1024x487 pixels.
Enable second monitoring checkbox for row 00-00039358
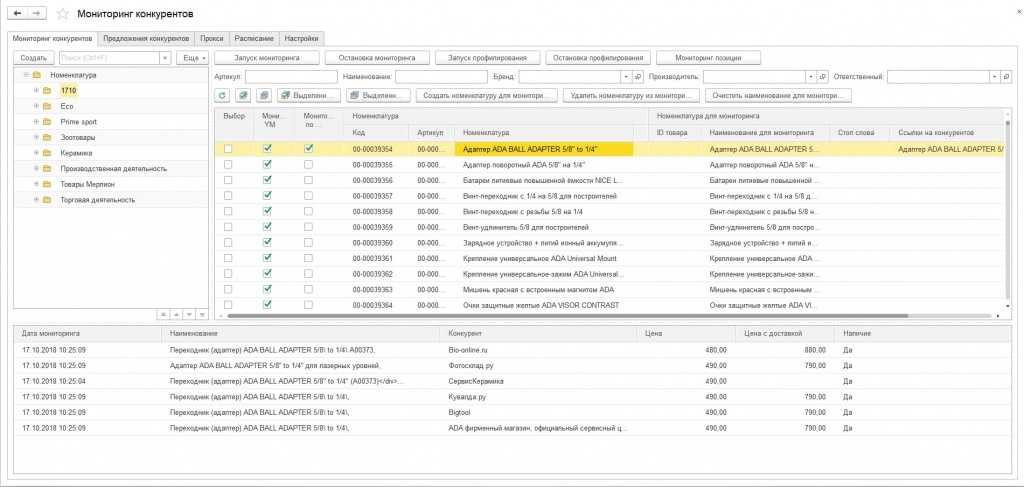point(309,211)
